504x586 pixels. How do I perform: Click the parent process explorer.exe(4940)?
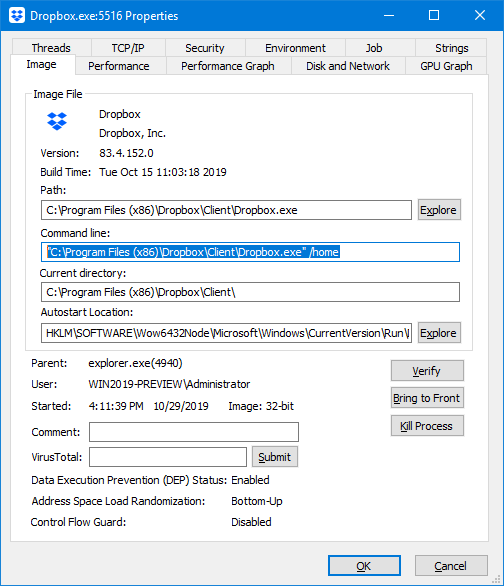coord(135,363)
